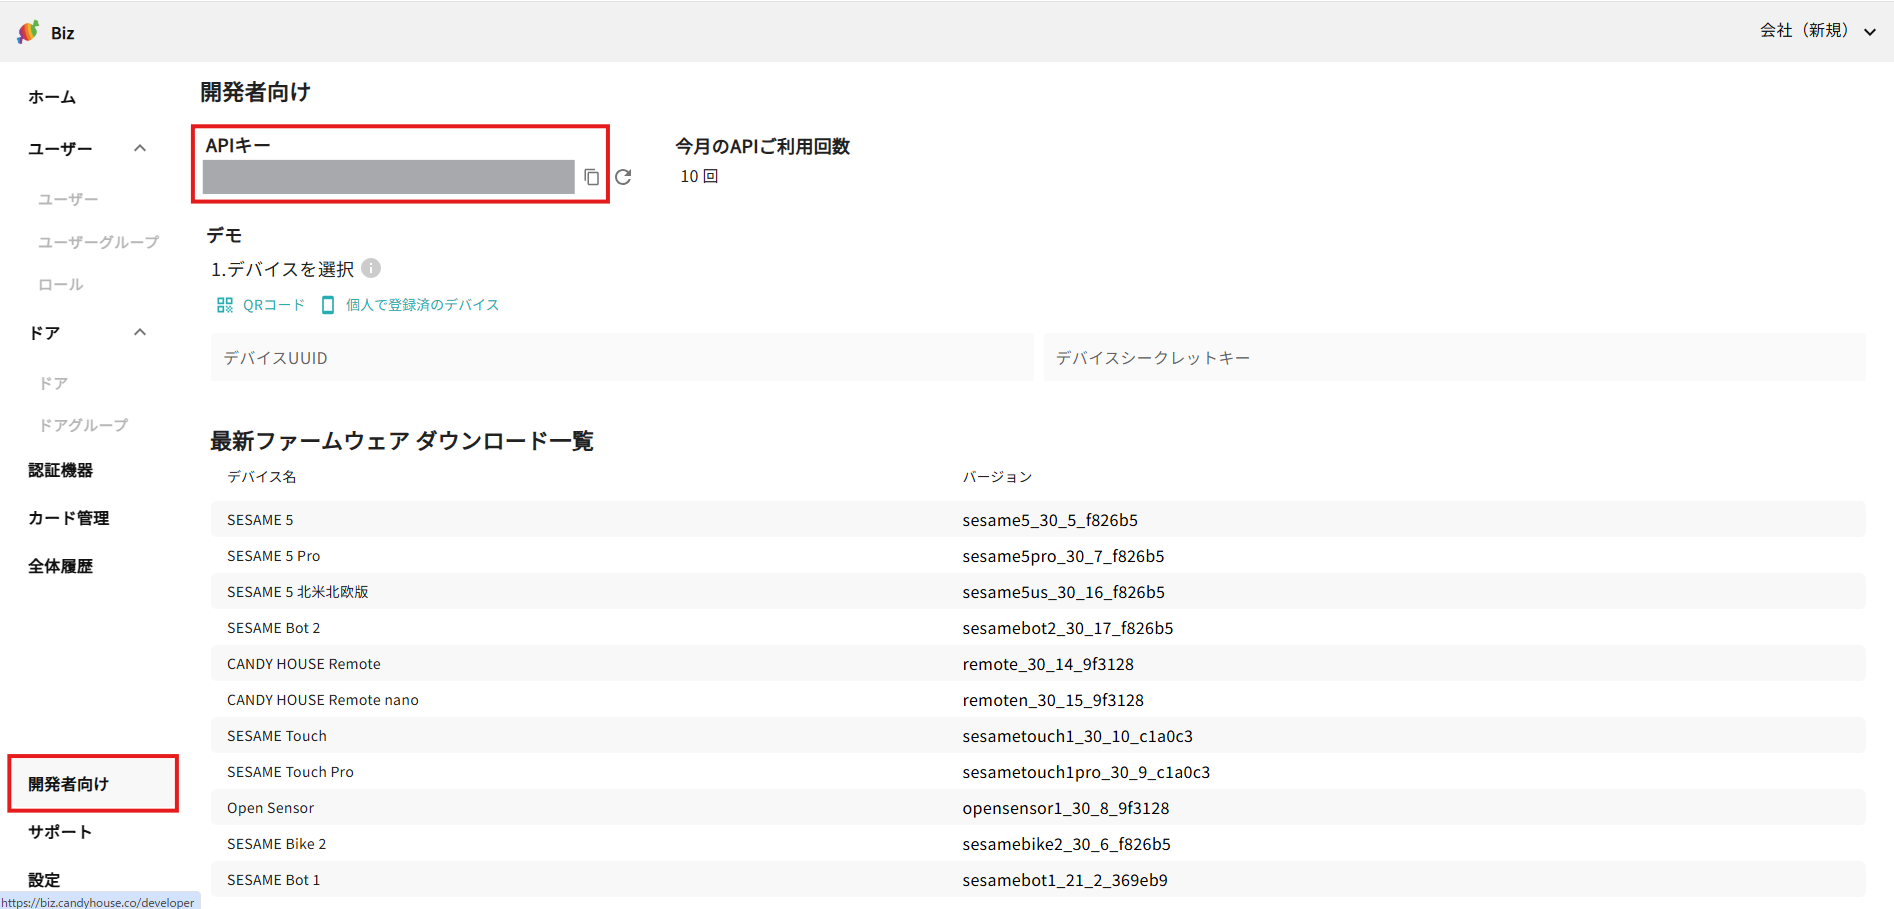Open ユーザーグループ in the sidebar
This screenshot has height=909, width=1894.
(x=98, y=242)
